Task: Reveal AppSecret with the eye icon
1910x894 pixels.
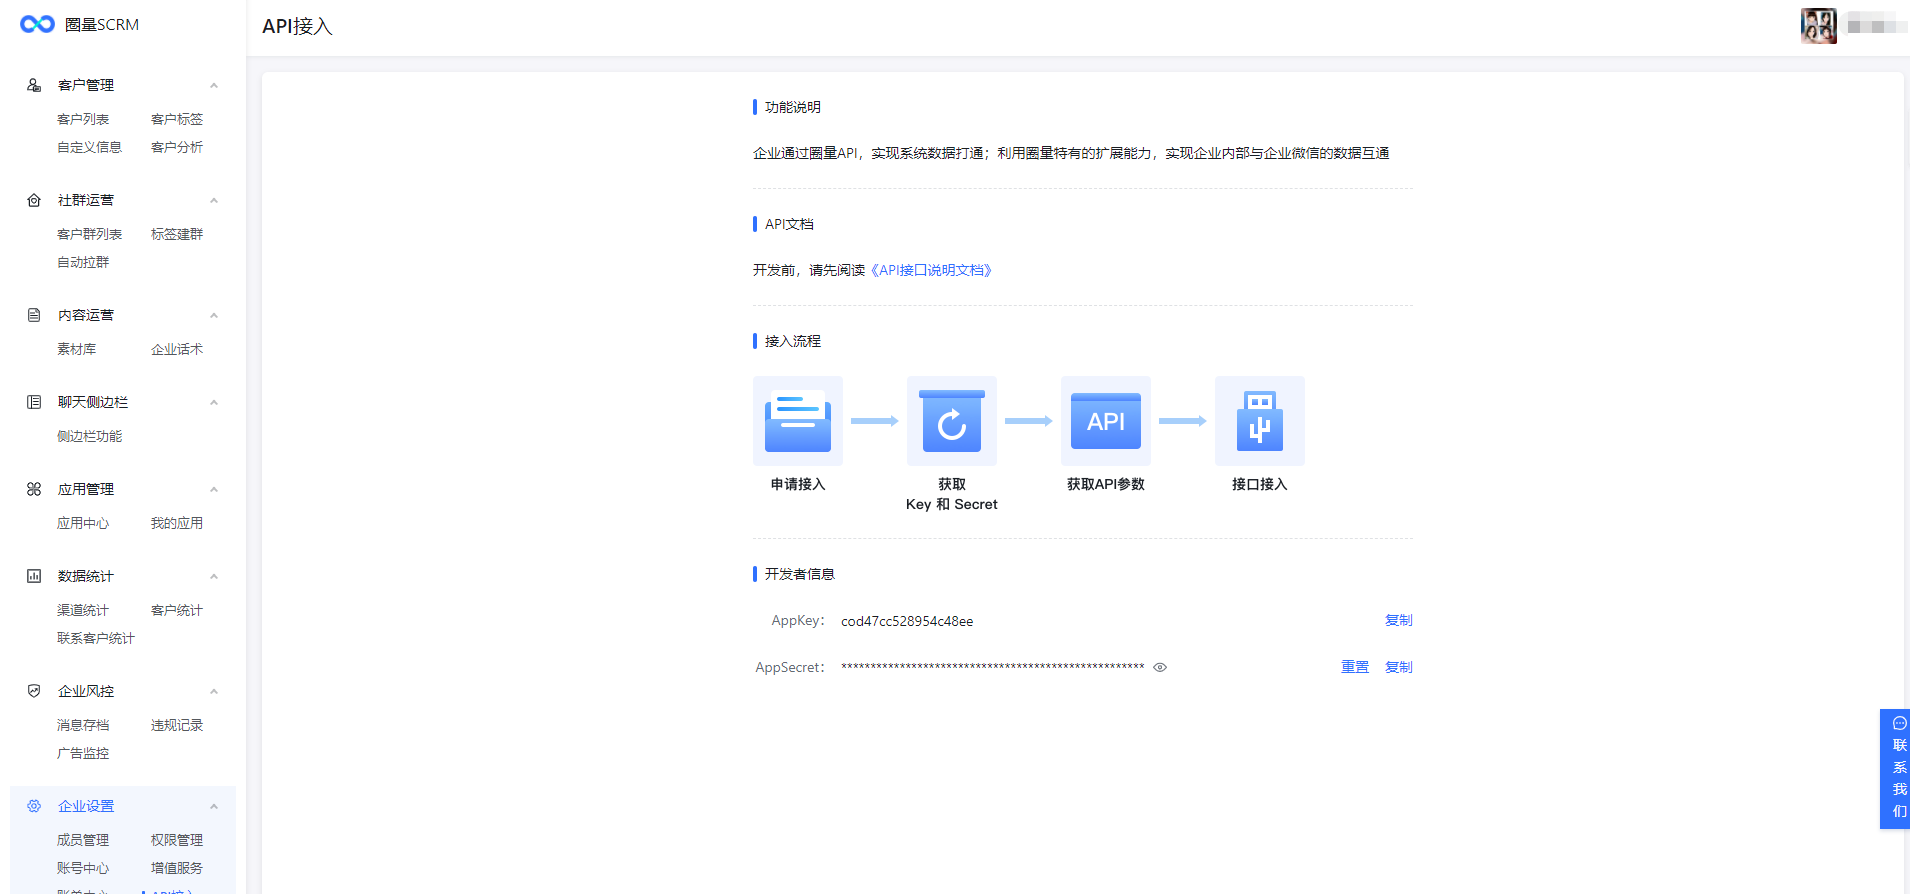Action: click(1160, 667)
